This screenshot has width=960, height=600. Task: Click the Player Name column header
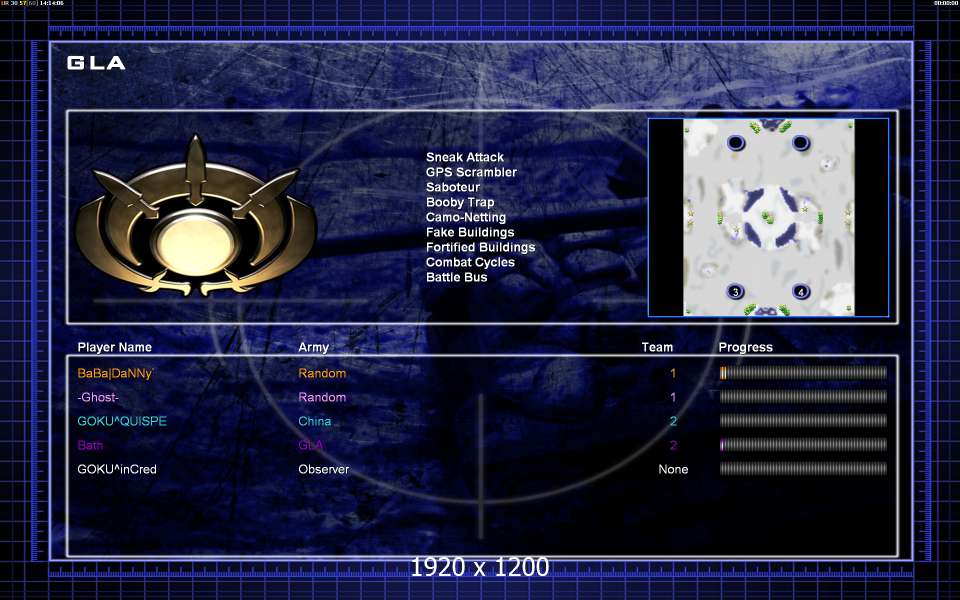(114, 347)
